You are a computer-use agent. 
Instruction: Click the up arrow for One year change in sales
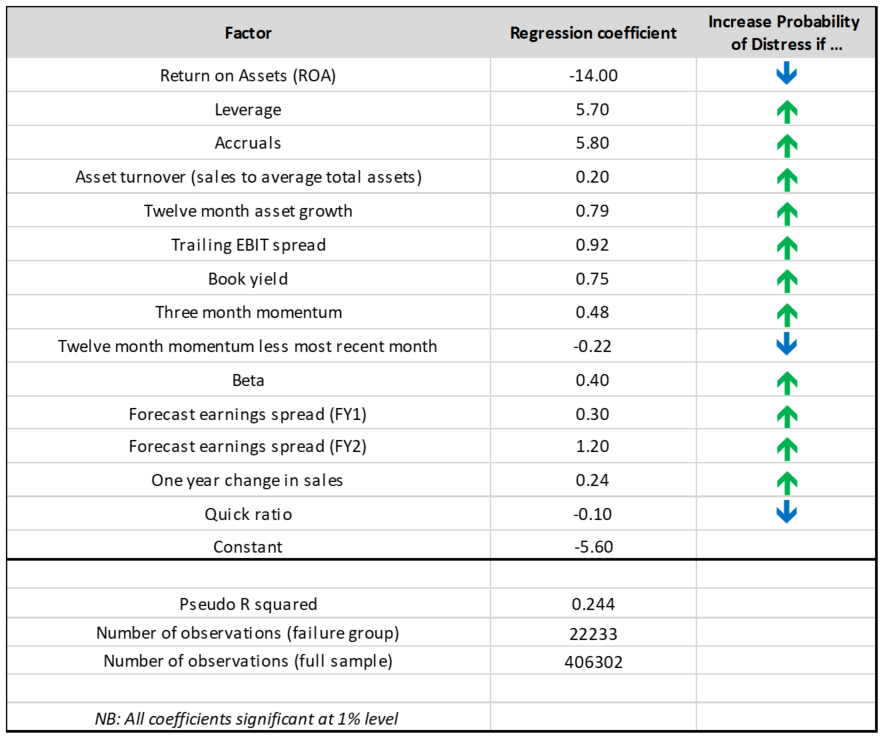(x=786, y=481)
